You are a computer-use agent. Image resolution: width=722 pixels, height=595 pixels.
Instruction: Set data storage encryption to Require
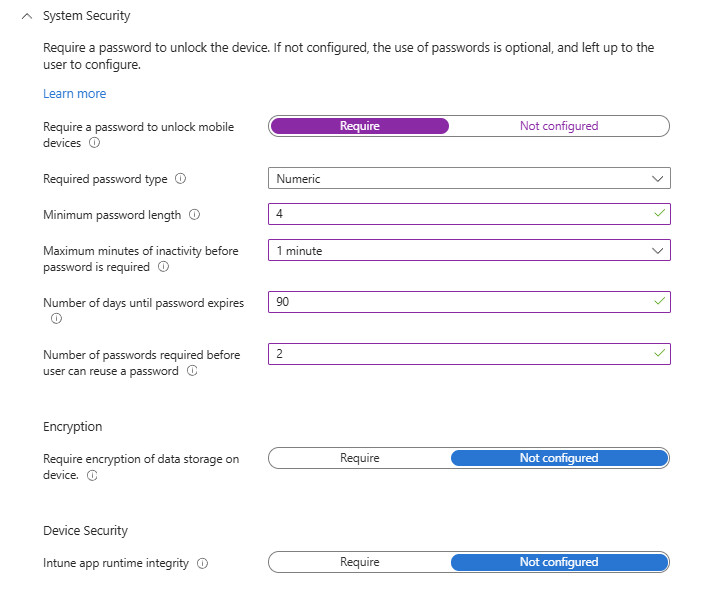[x=360, y=458]
